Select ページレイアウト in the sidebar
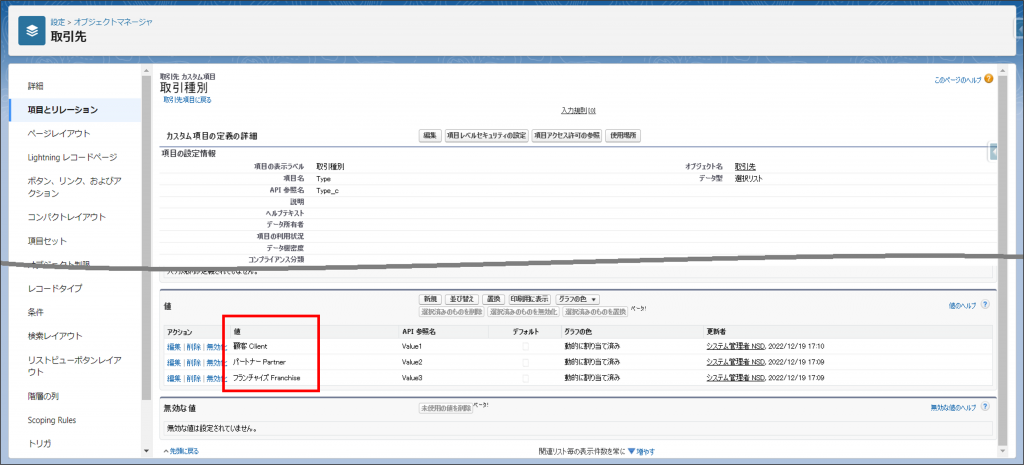The image size is (1024, 465). click(59, 133)
